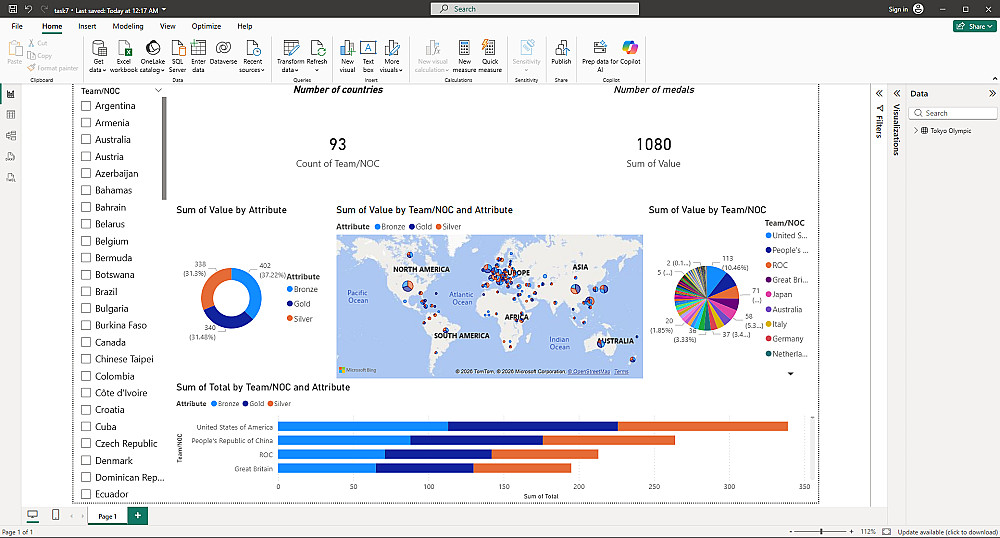Click Gold legend swatch in donut chart
Screen dimensions: 1000x538
290,304
